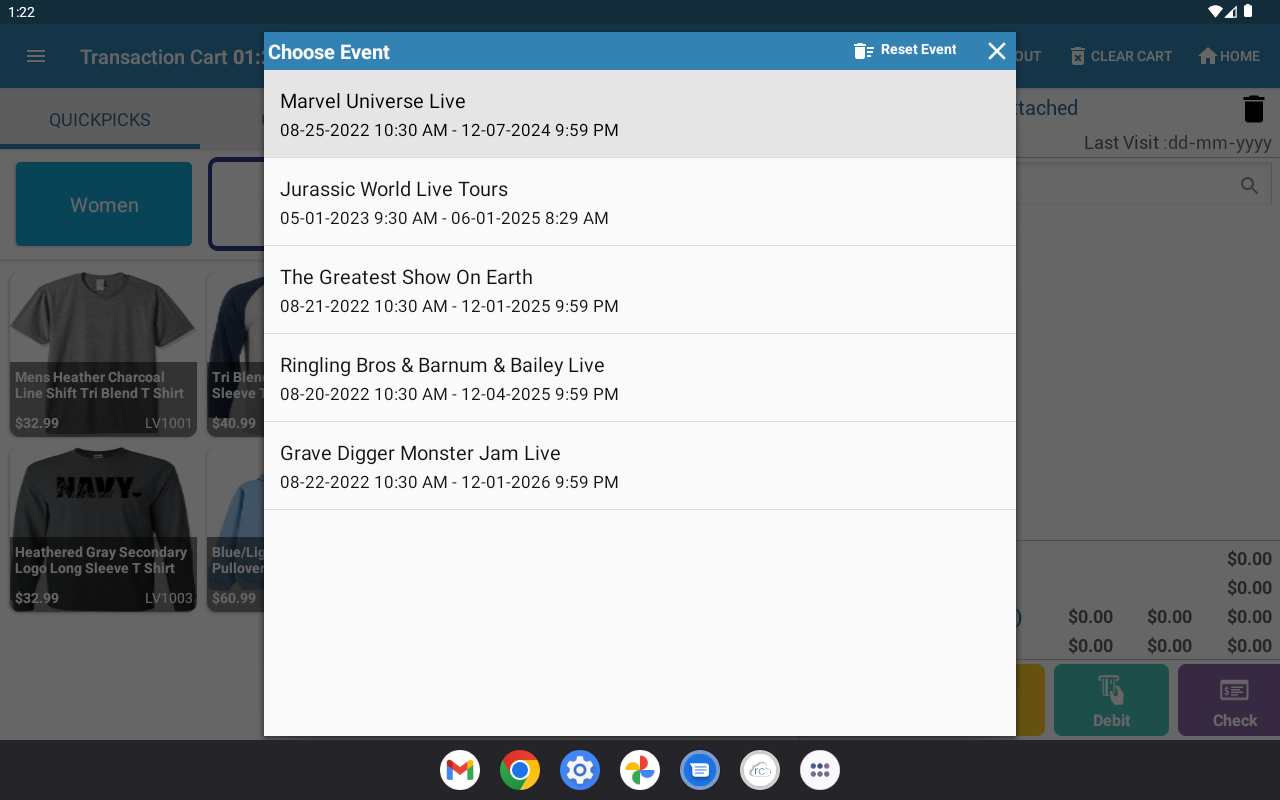Image resolution: width=1280 pixels, height=800 pixels.
Task: Select Marvel Universe Live event
Action: tap(640, 114)
